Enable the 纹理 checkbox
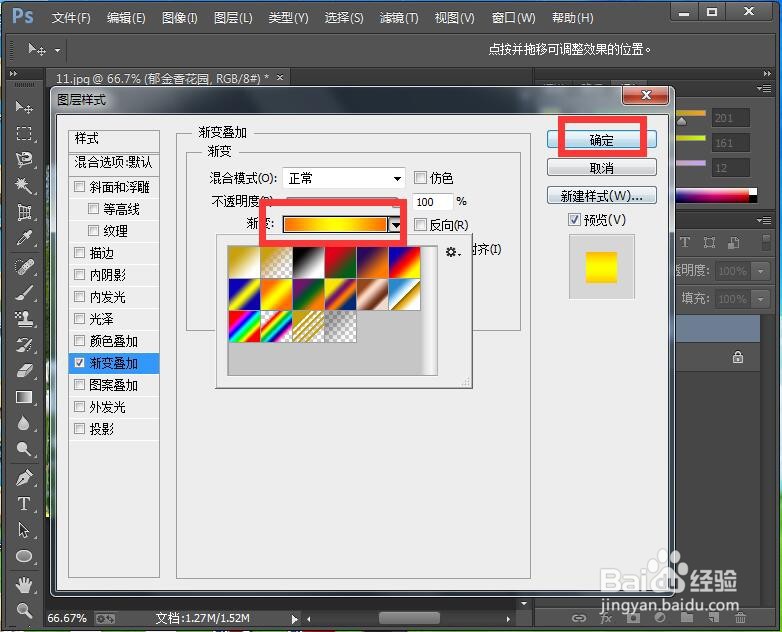782x632 pixels. pos(93,230)
